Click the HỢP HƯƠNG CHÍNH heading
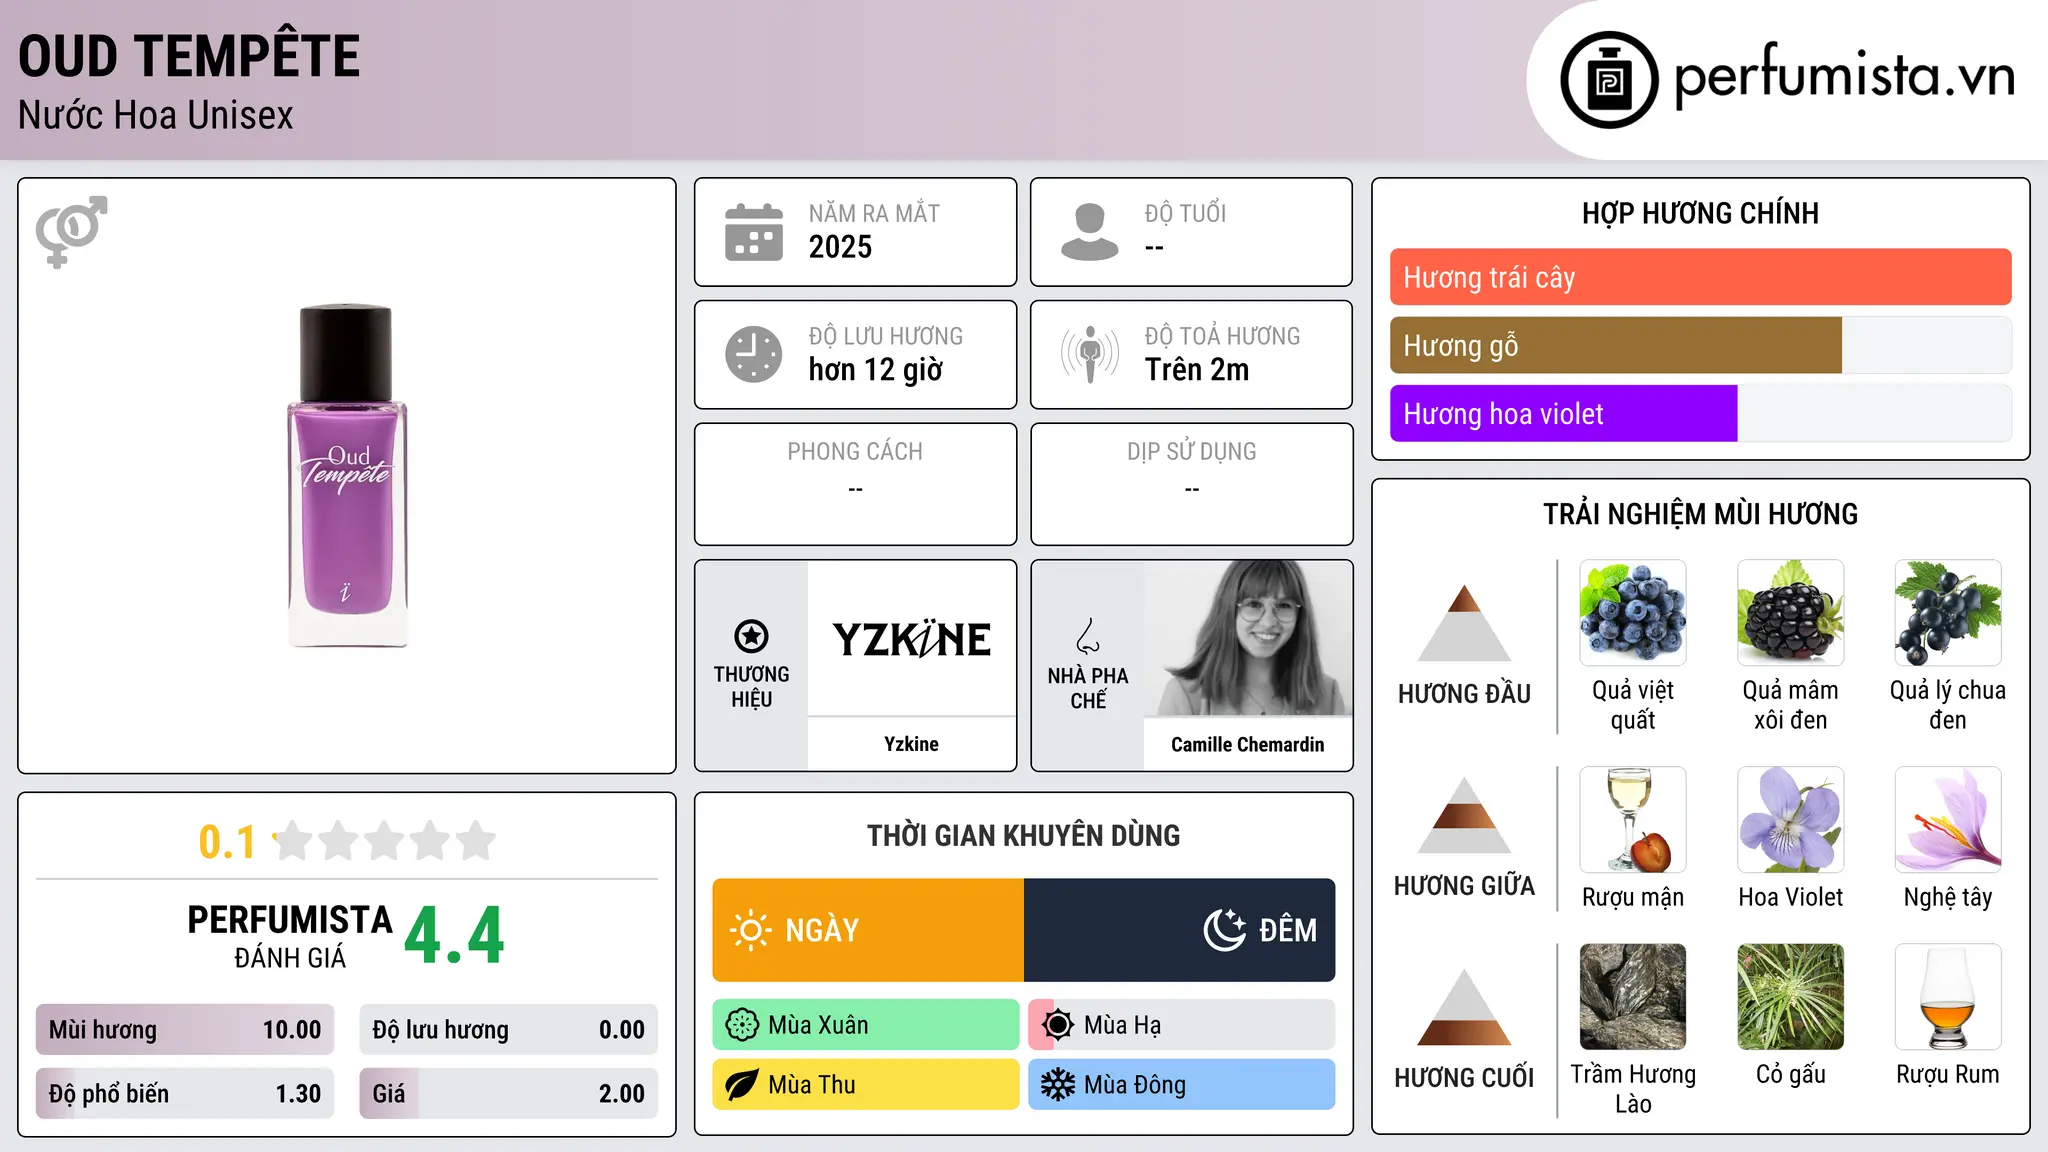 tap(1700, 213)
